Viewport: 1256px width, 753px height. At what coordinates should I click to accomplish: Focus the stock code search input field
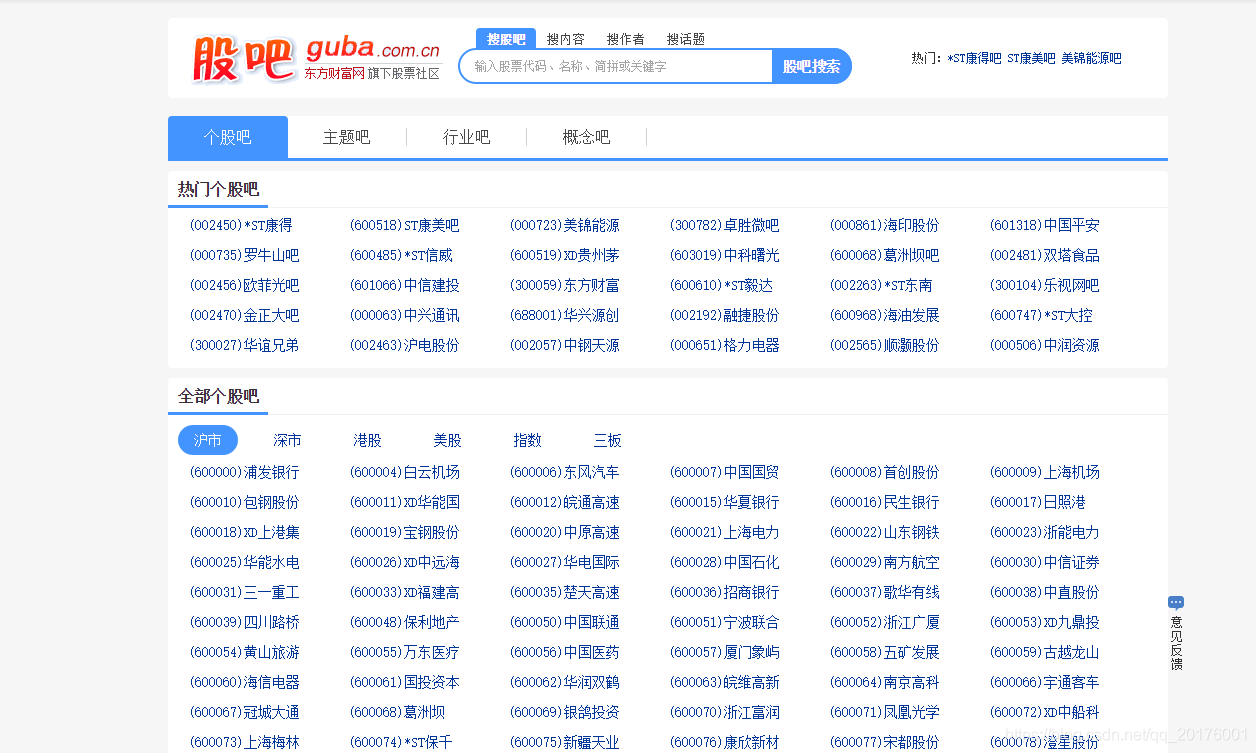pyautogui.click(x=616, y=66)
